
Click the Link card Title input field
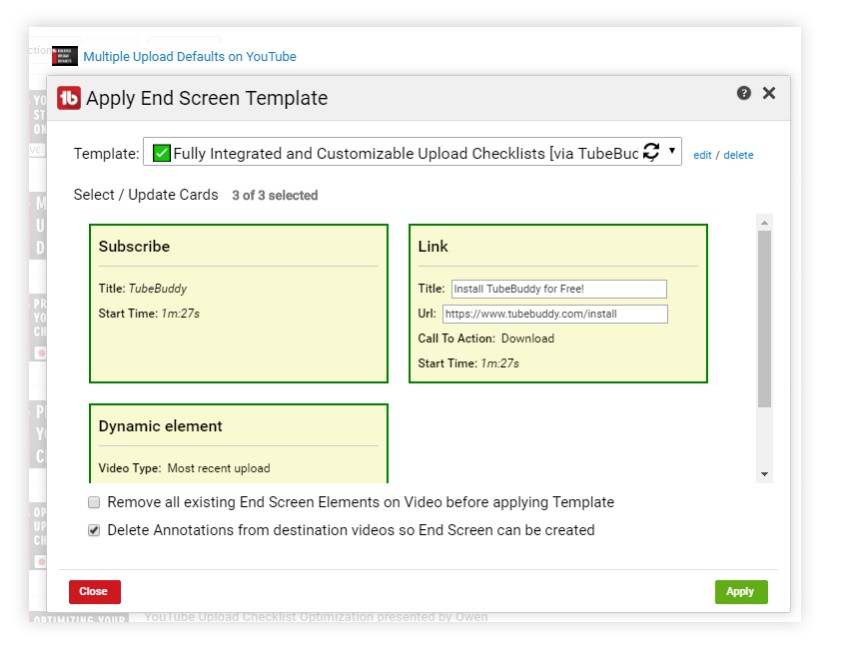(558, 289)
